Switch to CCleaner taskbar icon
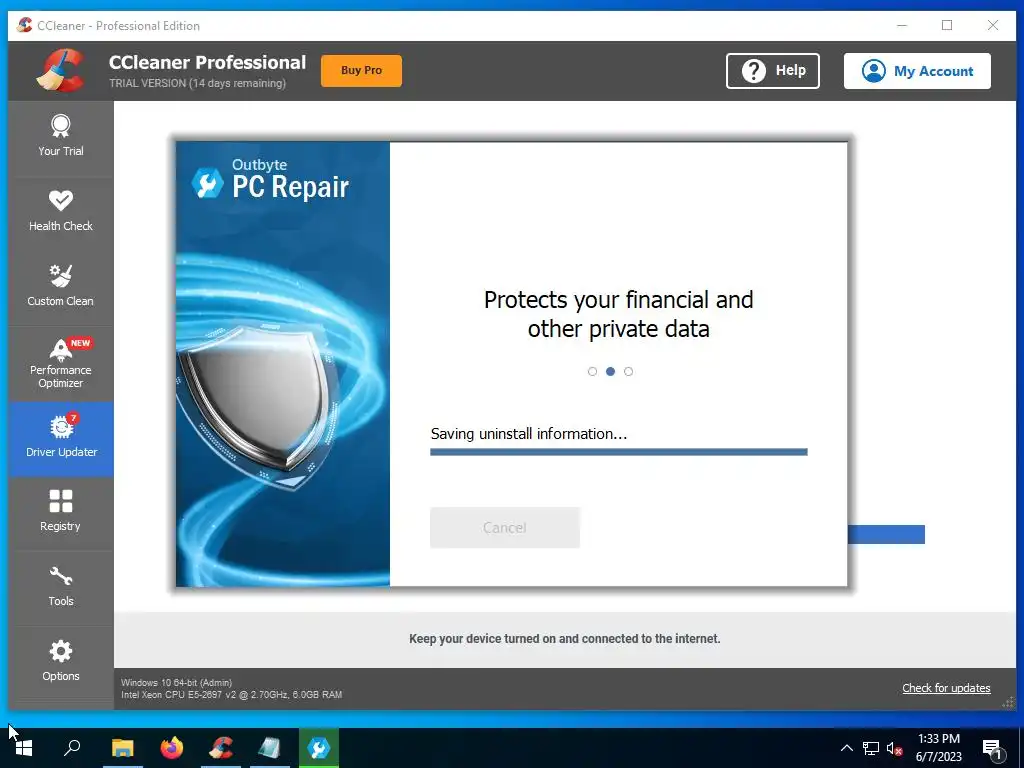This screenshot has height=768, width=1024. (221, 748)
